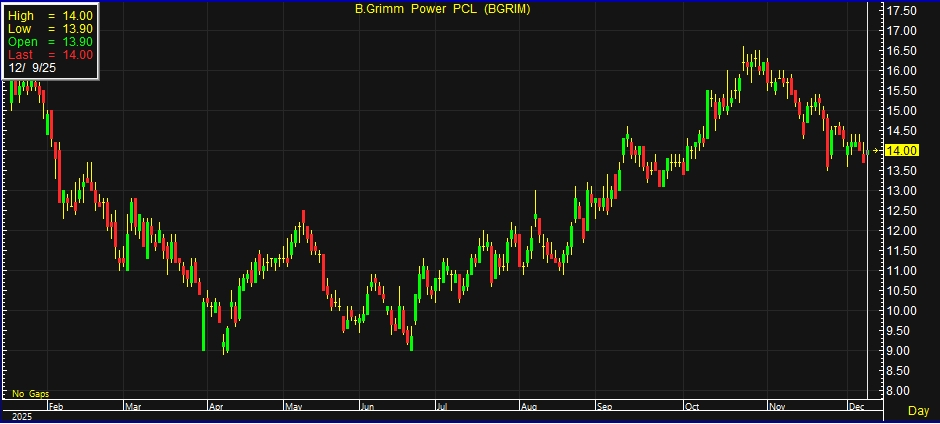This screenshot has width=940, height=424.
Task: Click the Nov label on time axis
Action: [774, 407]
